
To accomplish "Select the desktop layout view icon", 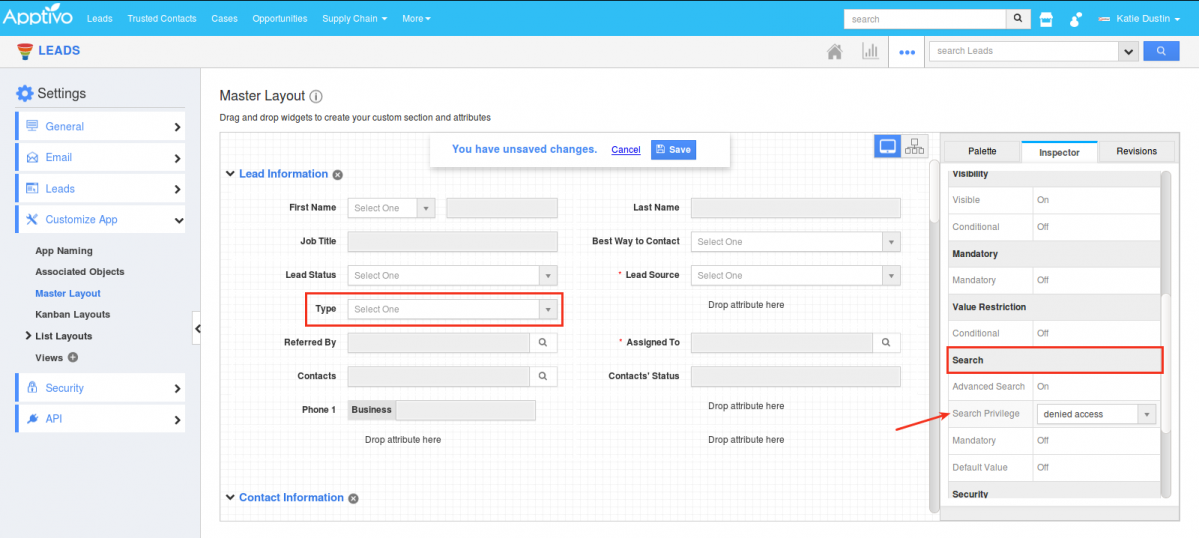I will pos(887,147).
